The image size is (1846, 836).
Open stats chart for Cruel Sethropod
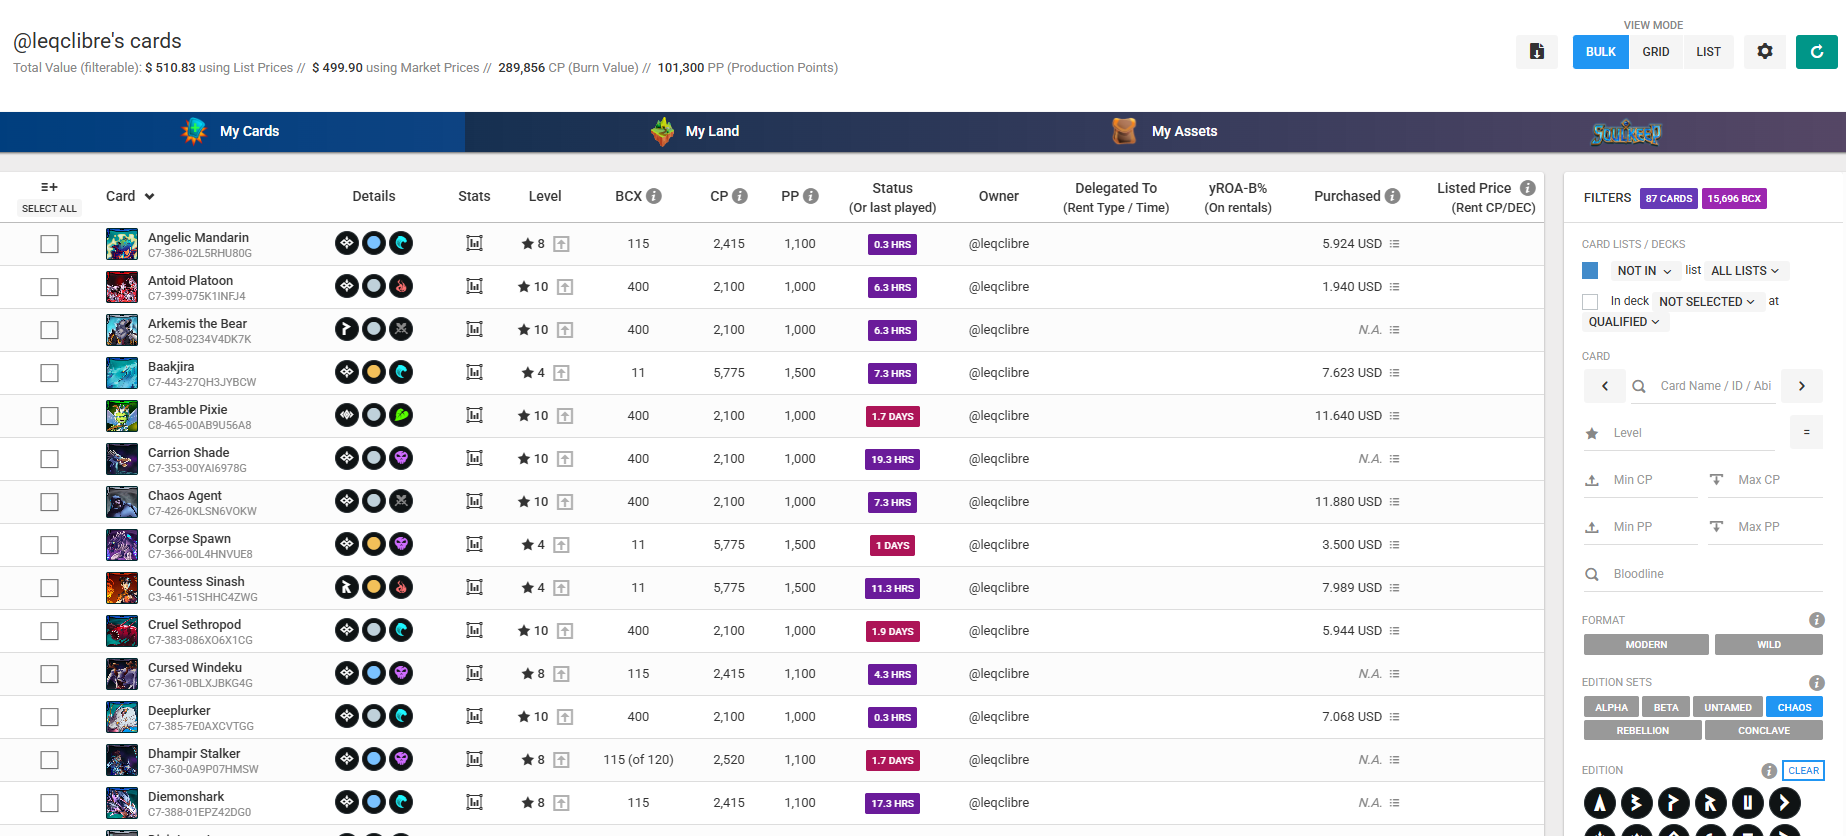474,630
